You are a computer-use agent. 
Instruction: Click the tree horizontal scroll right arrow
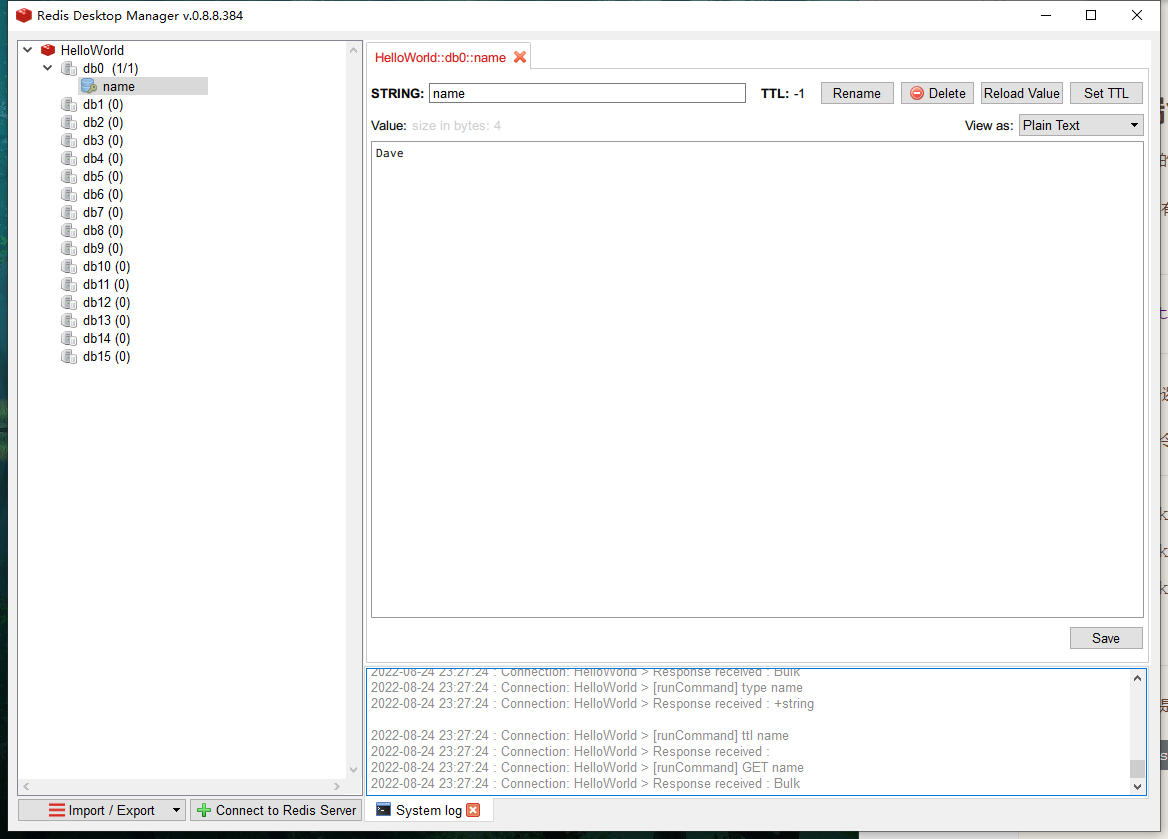click(337, 786)
